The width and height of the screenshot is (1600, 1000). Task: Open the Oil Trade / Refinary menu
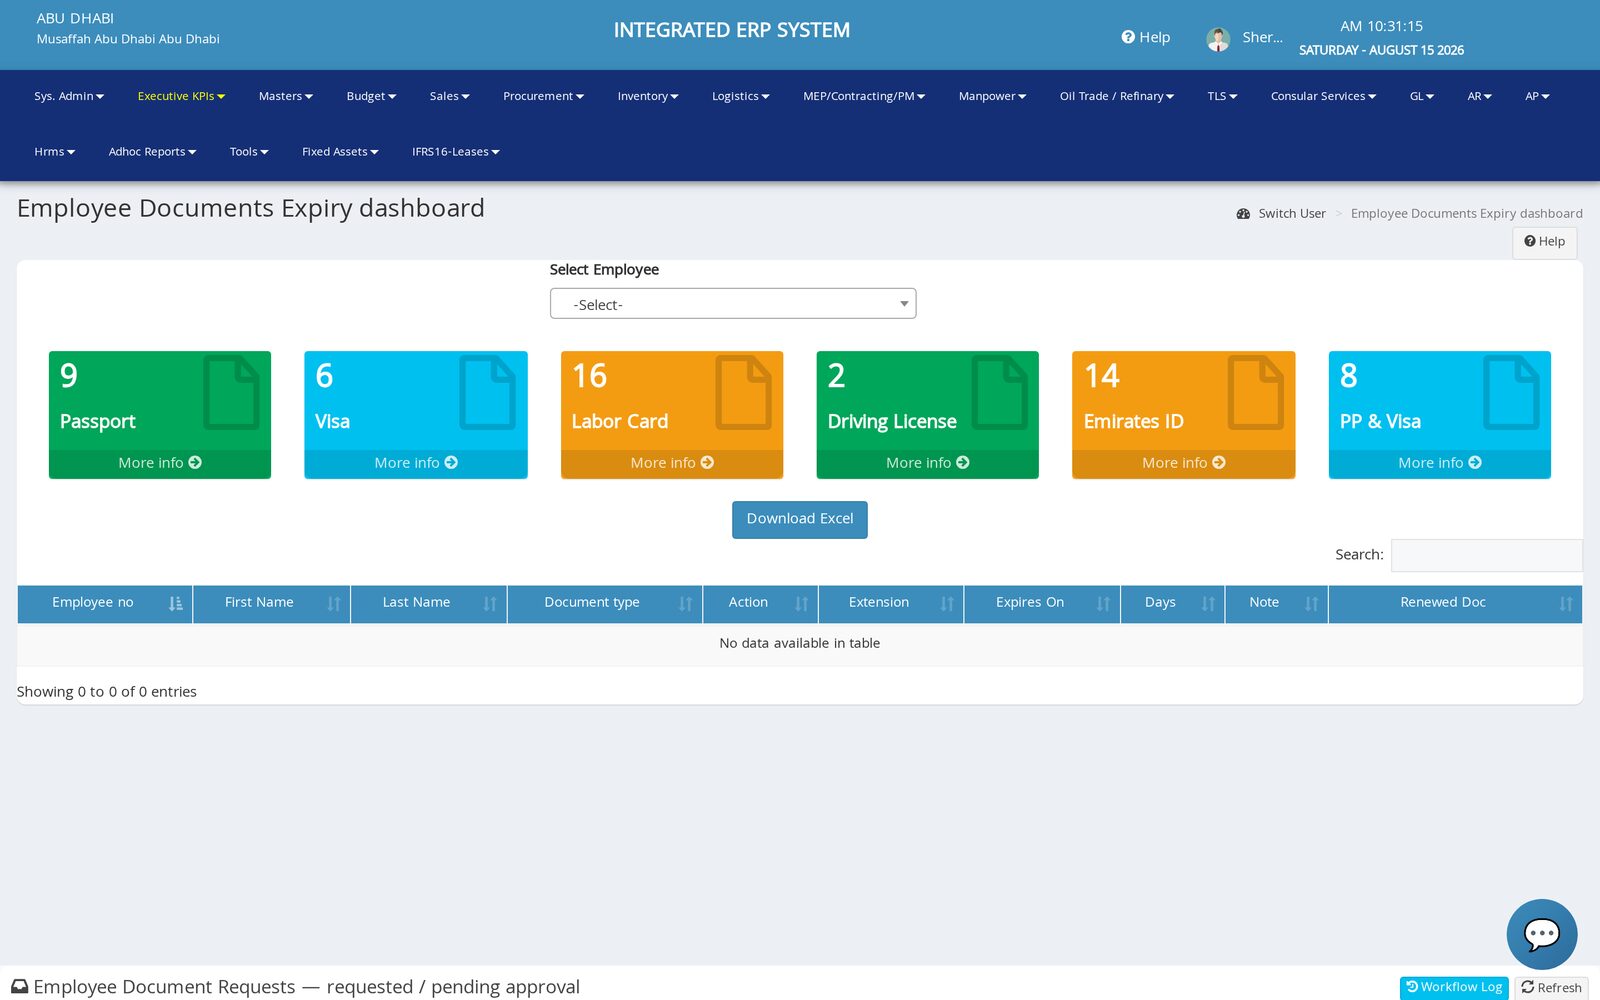(x=1117, y=96)
